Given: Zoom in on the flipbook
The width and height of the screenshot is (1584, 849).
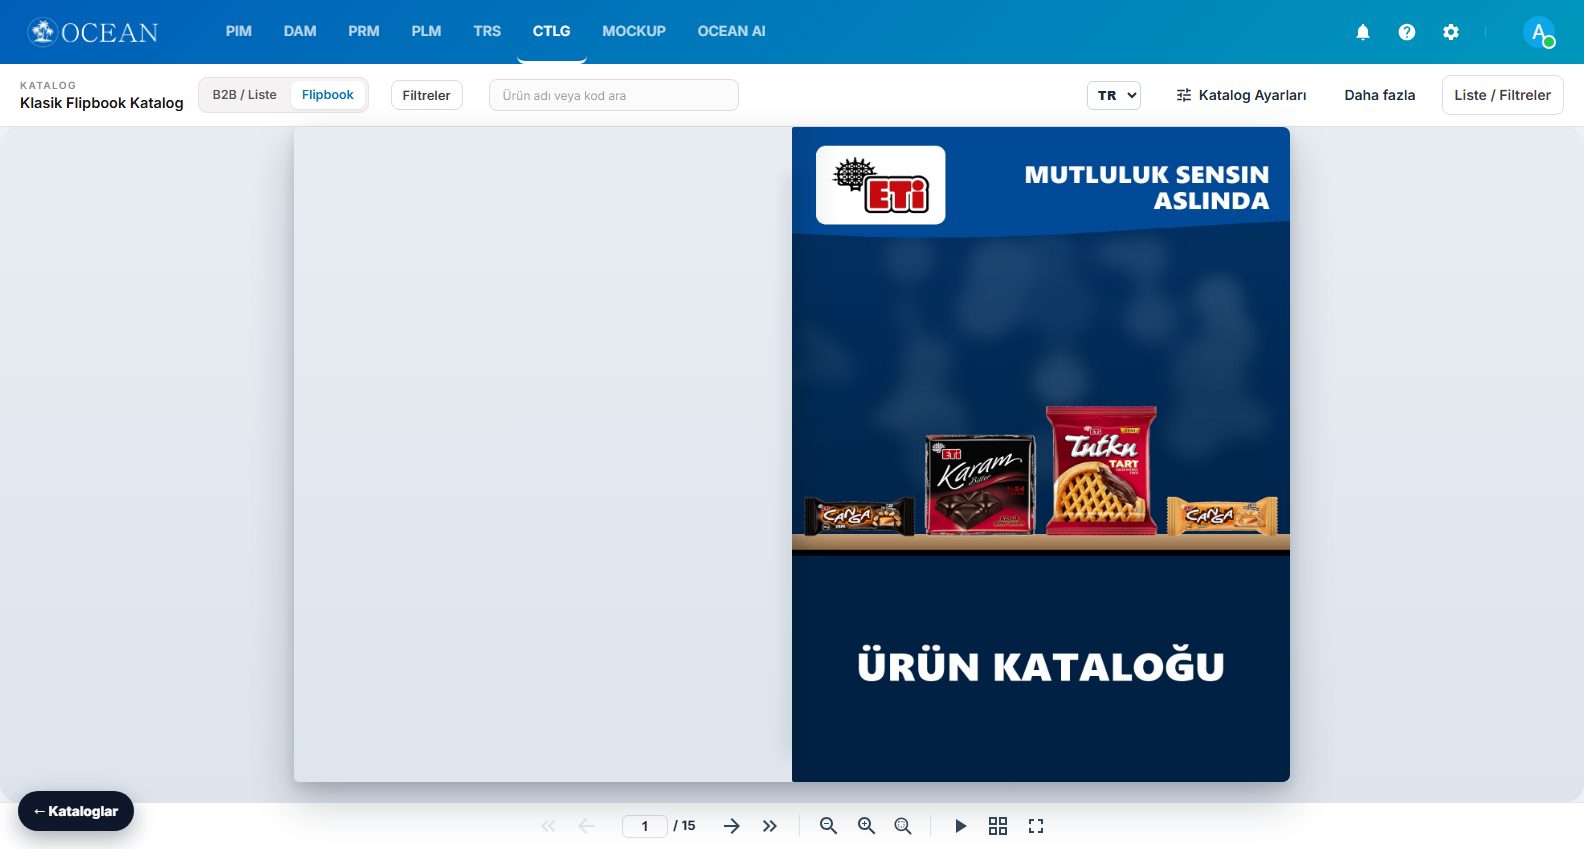Looking at the screenshot, I should [866, 826].
